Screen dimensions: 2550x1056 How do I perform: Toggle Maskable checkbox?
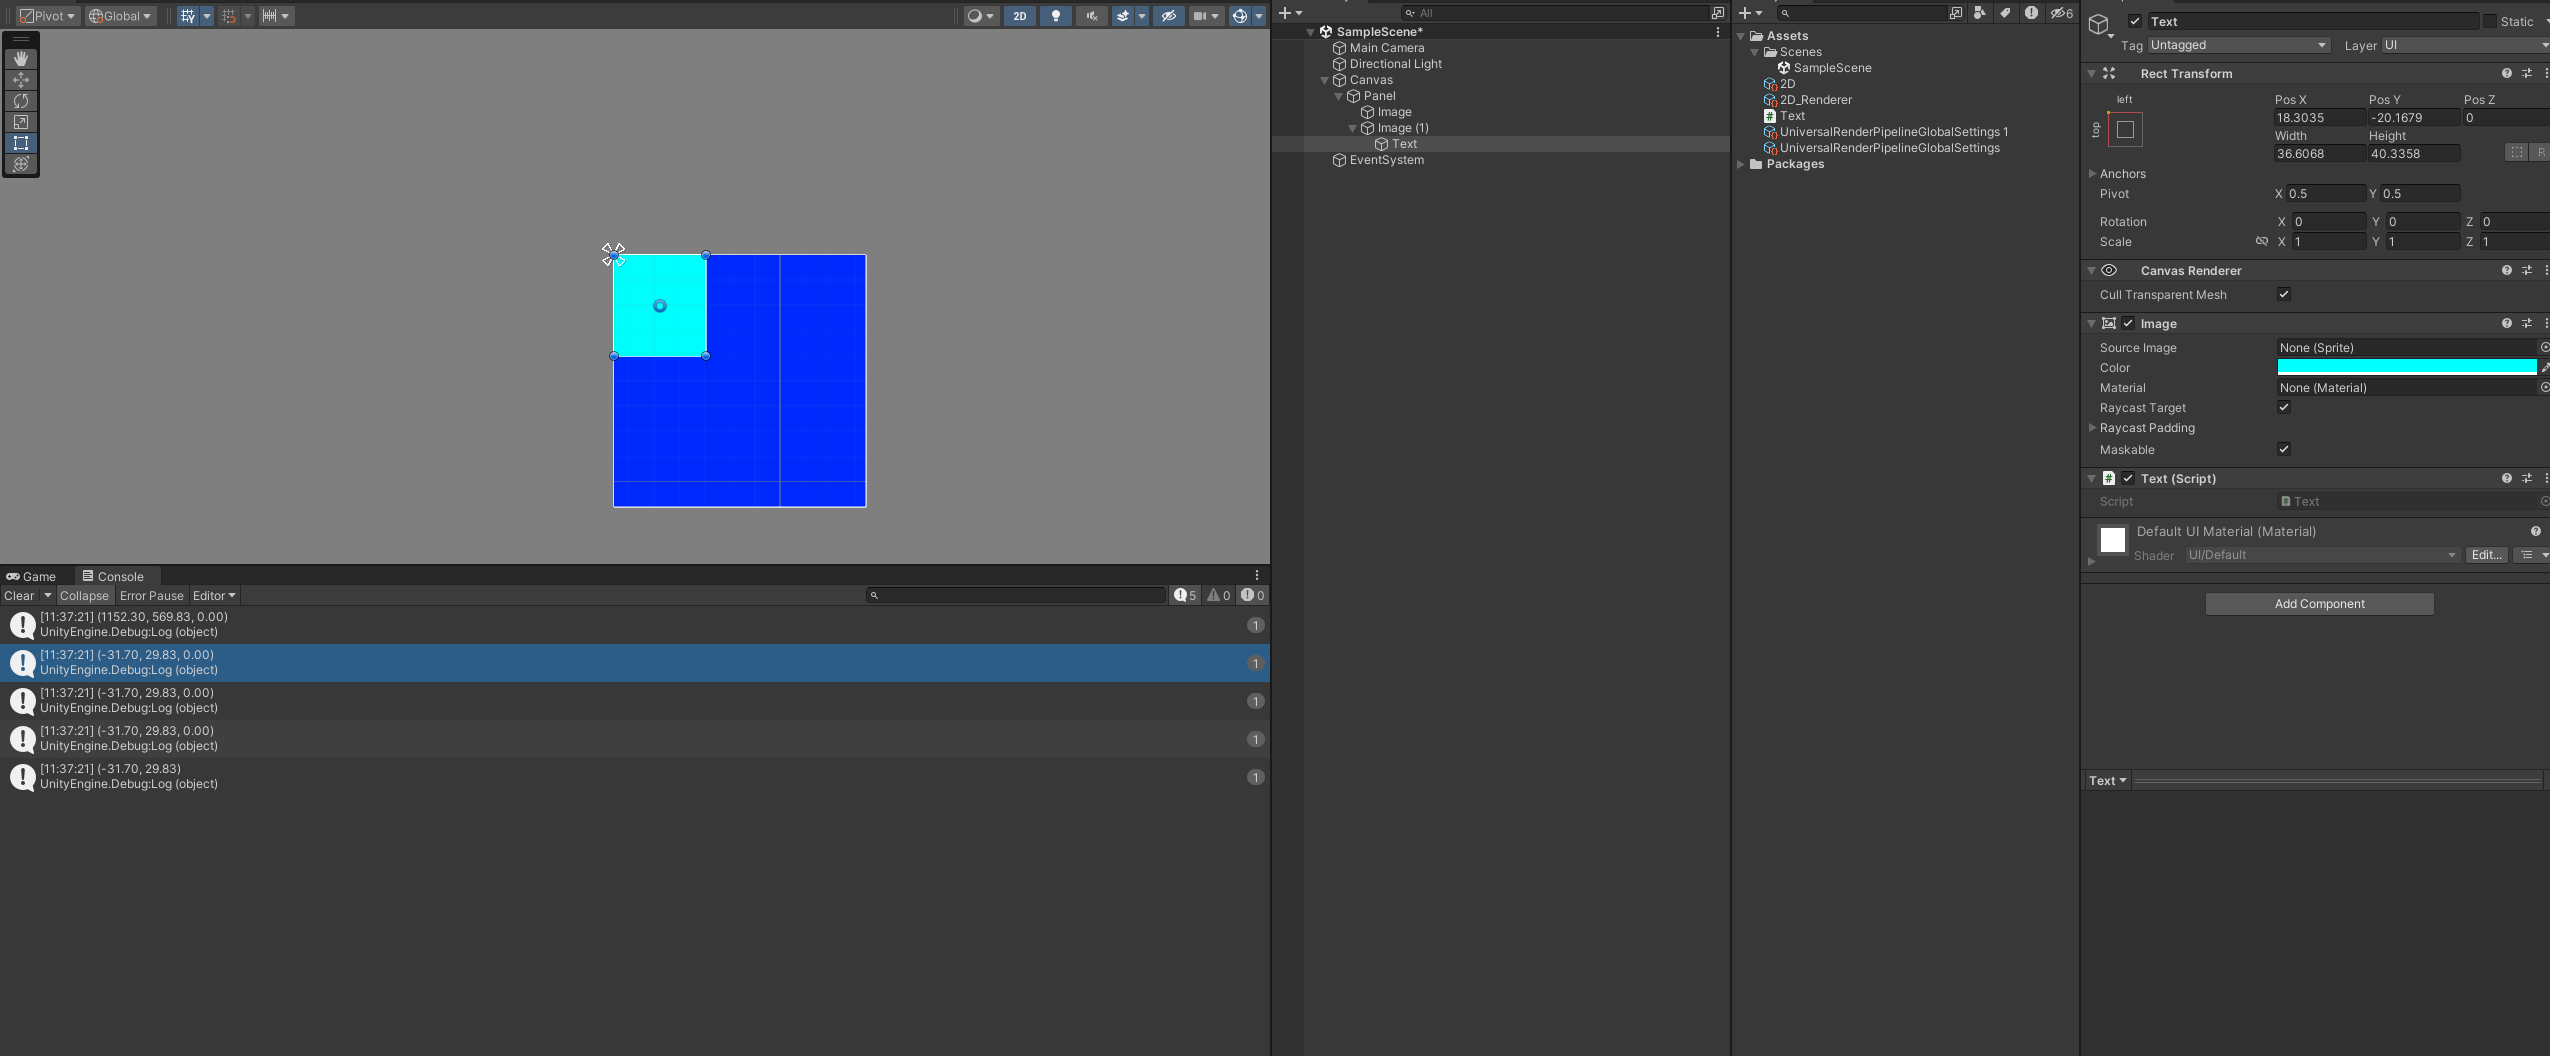pos(2284,449)
